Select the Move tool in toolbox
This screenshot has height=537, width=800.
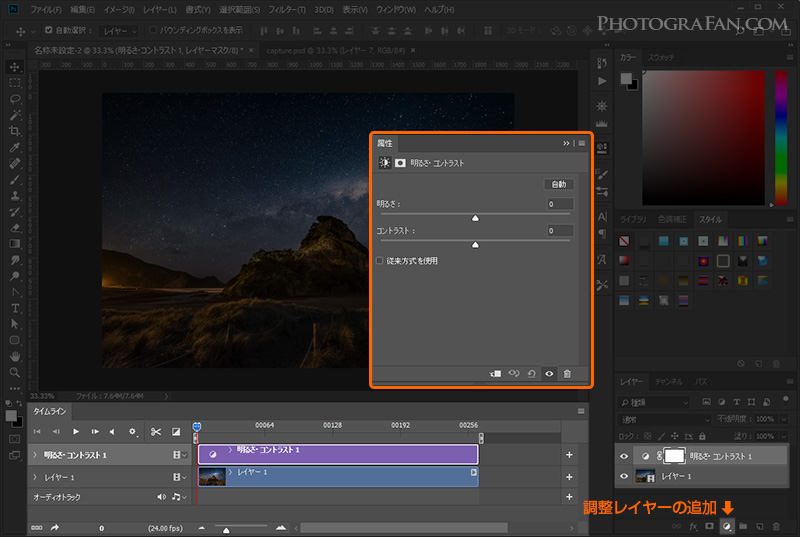[15, 67]
